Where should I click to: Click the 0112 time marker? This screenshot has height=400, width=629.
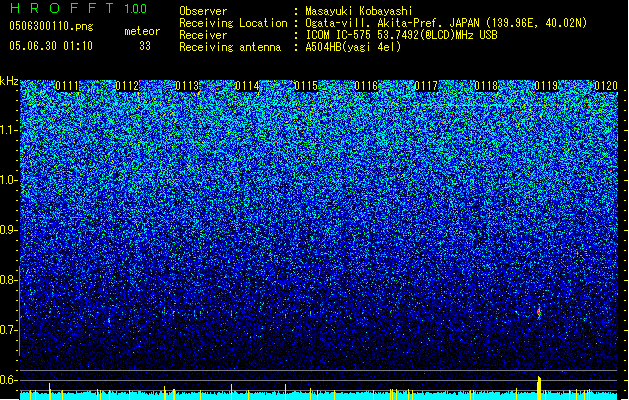point(127,86)
